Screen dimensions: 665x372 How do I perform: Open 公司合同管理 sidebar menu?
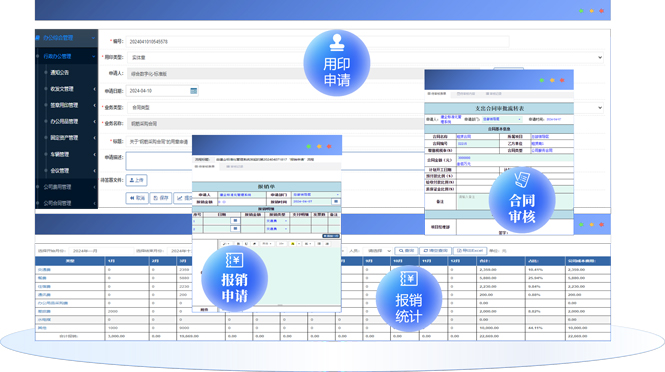pyautogui.click(x=57, y=203)
